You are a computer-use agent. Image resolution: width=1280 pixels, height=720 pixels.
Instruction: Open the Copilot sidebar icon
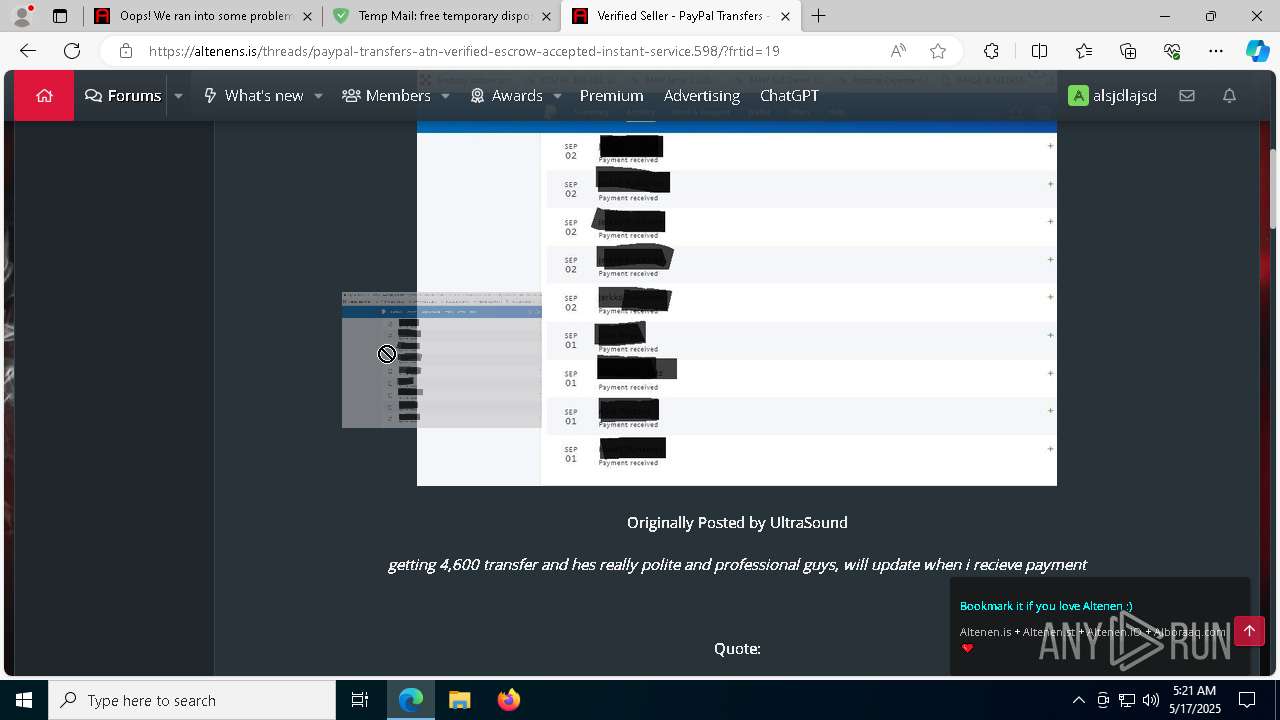coord(1257,51)
